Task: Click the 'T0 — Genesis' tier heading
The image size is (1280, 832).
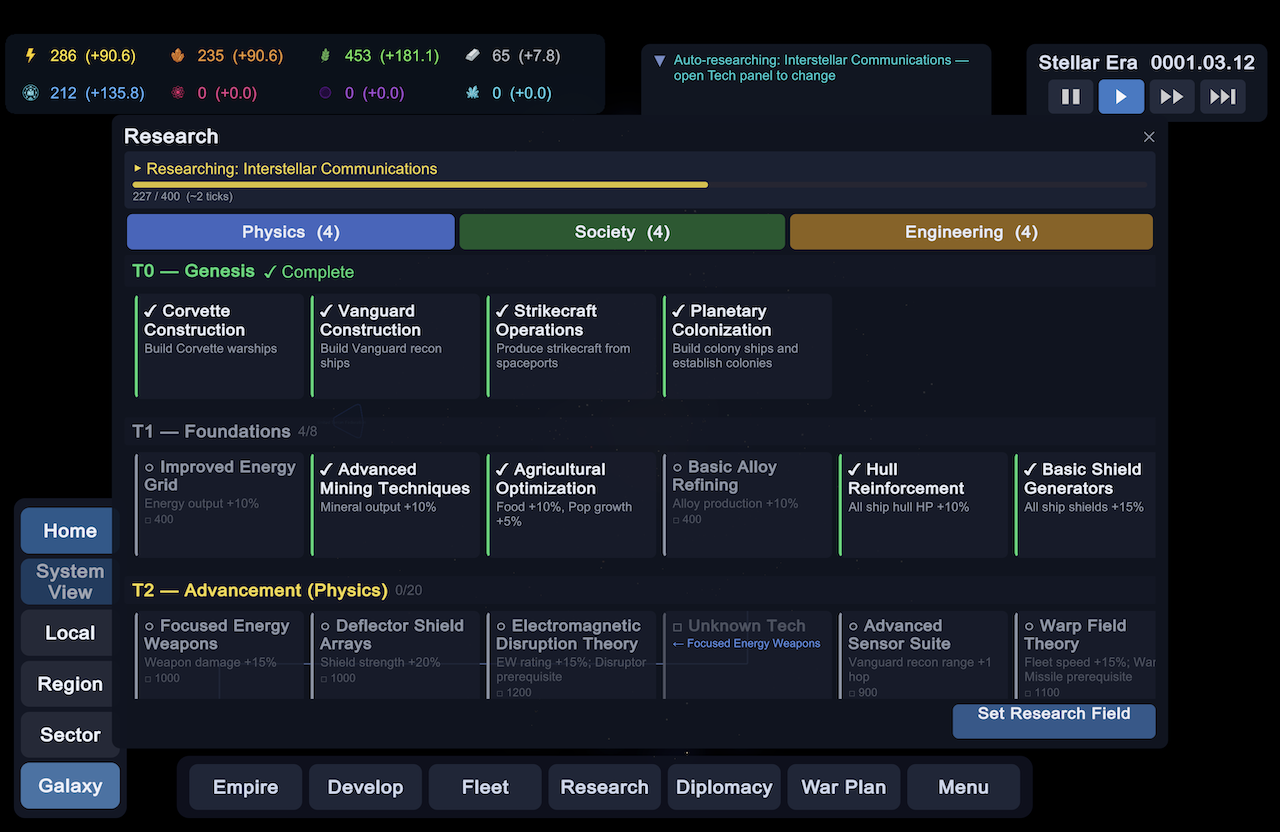Action: click(x=194, y=271)
